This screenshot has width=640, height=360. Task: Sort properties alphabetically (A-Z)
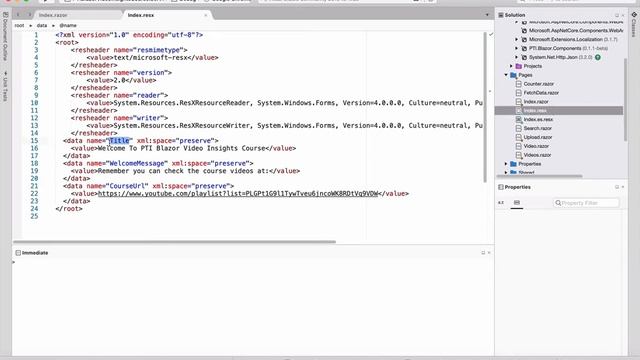(x=501, y=202)
